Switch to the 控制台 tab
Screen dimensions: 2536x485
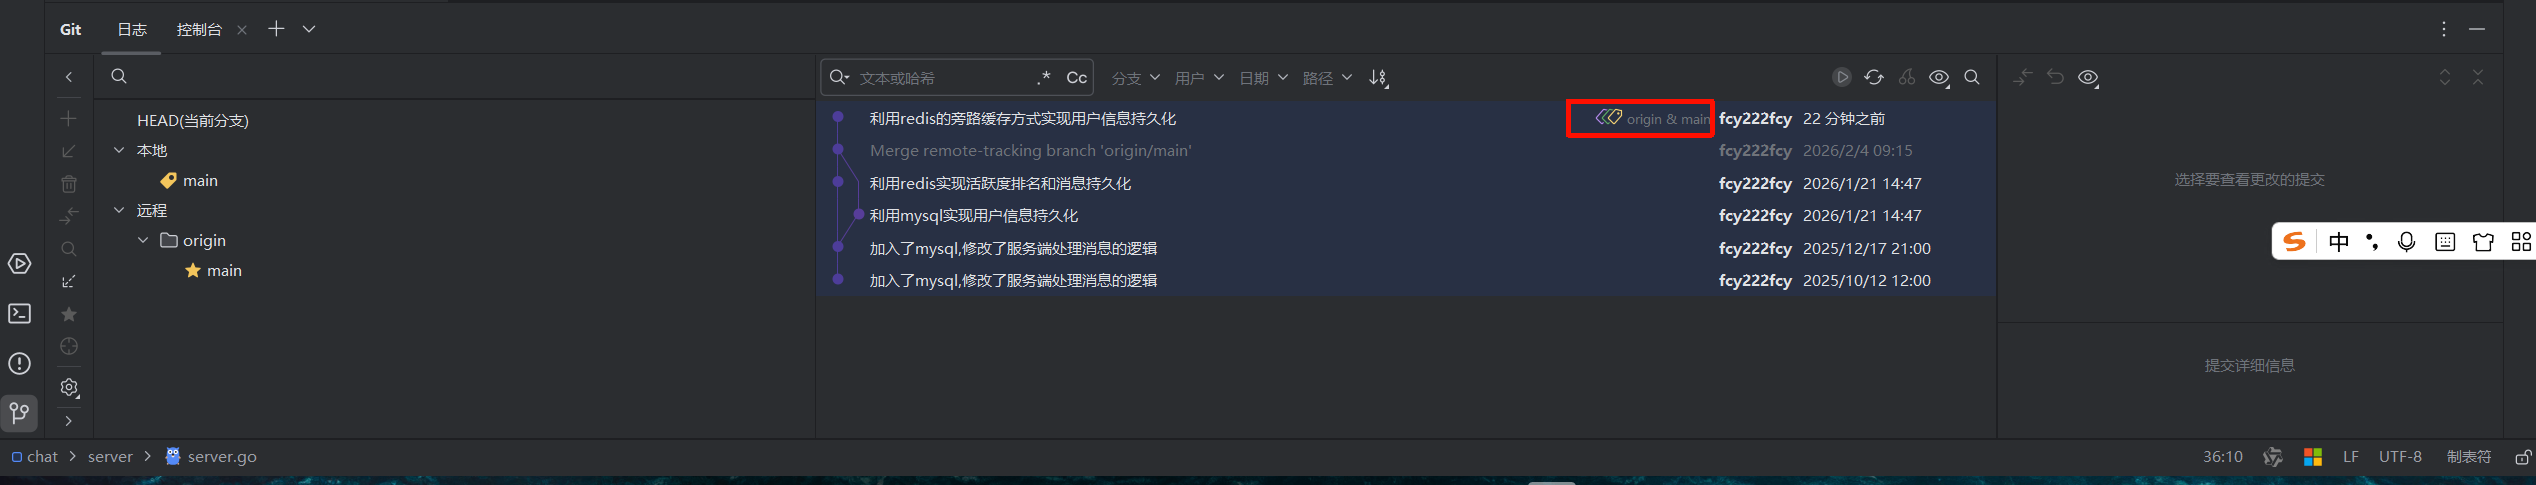tap(199, 30)
